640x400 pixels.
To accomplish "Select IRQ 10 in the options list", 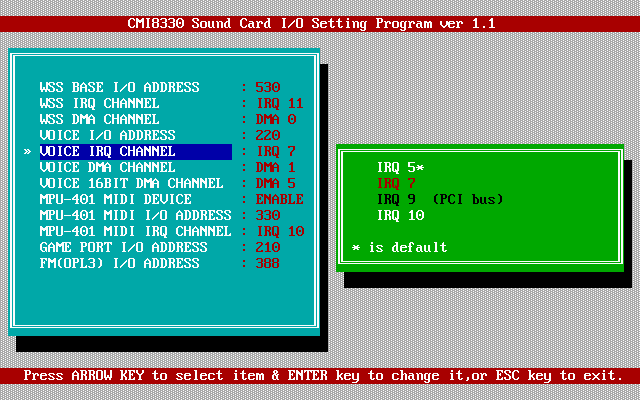I will pyautogui.click(x=400, y=215).
